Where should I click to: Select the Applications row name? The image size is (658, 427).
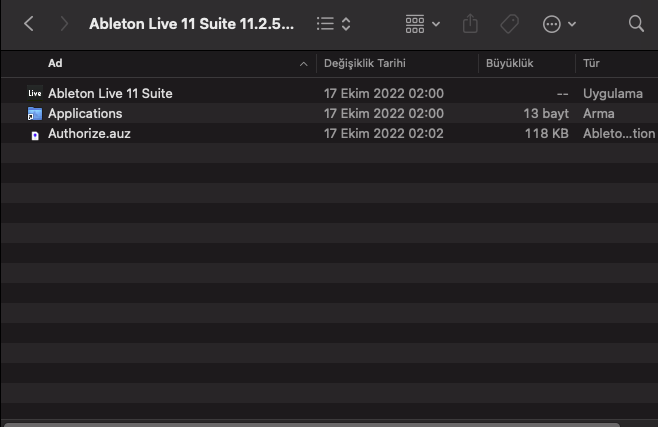[85, 114]
